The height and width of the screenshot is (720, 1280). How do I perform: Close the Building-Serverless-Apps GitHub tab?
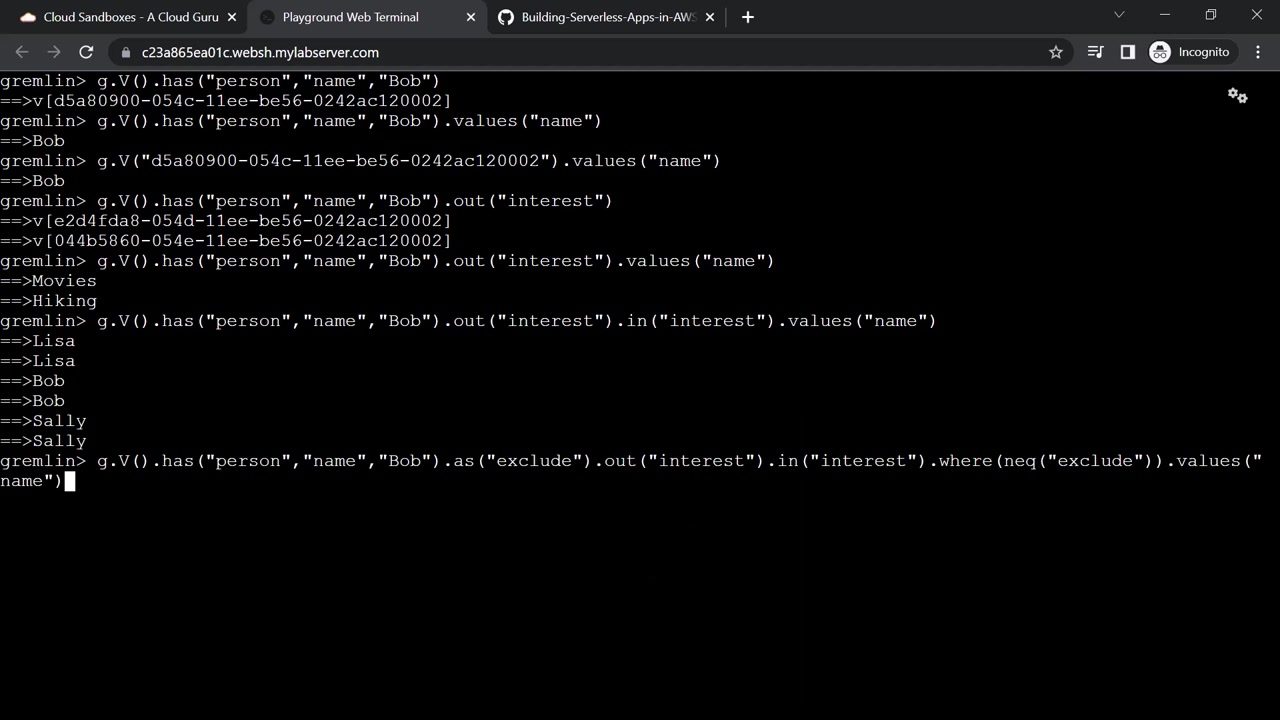710,17
